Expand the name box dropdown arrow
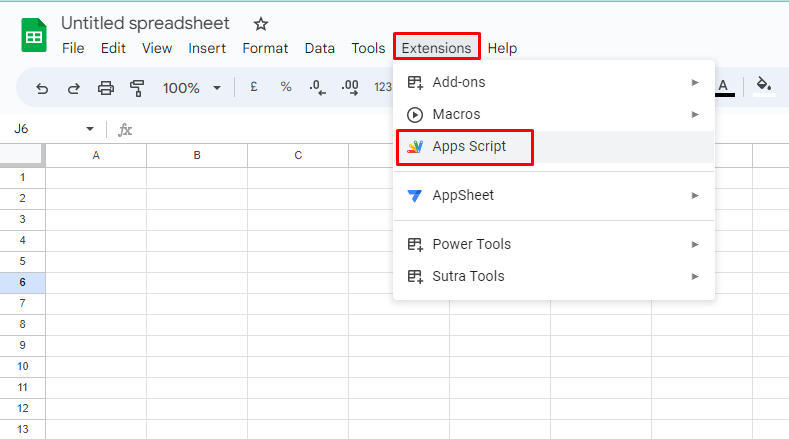Viewport: 789px width, 439px height. pos(90,129)
